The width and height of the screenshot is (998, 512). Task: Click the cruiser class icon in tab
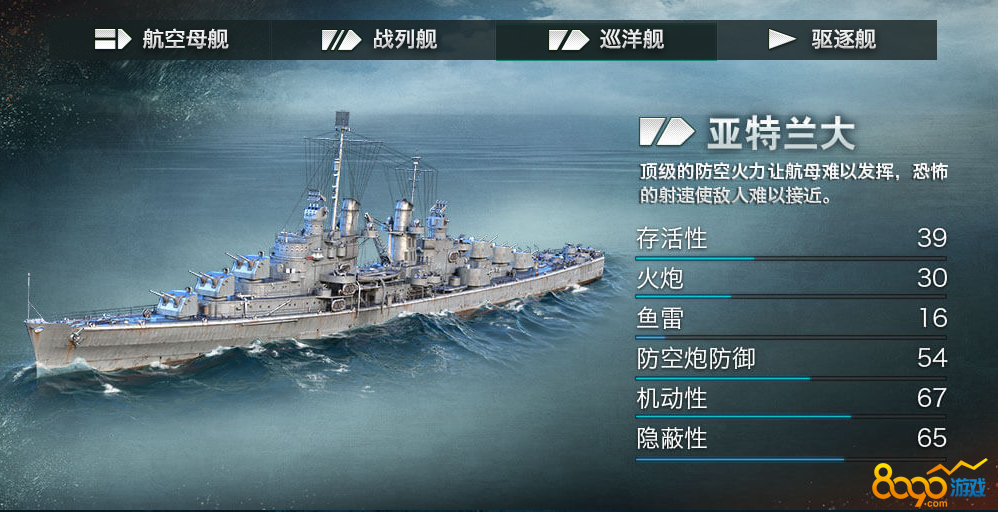pyautogui.click(x=568, y=39)
